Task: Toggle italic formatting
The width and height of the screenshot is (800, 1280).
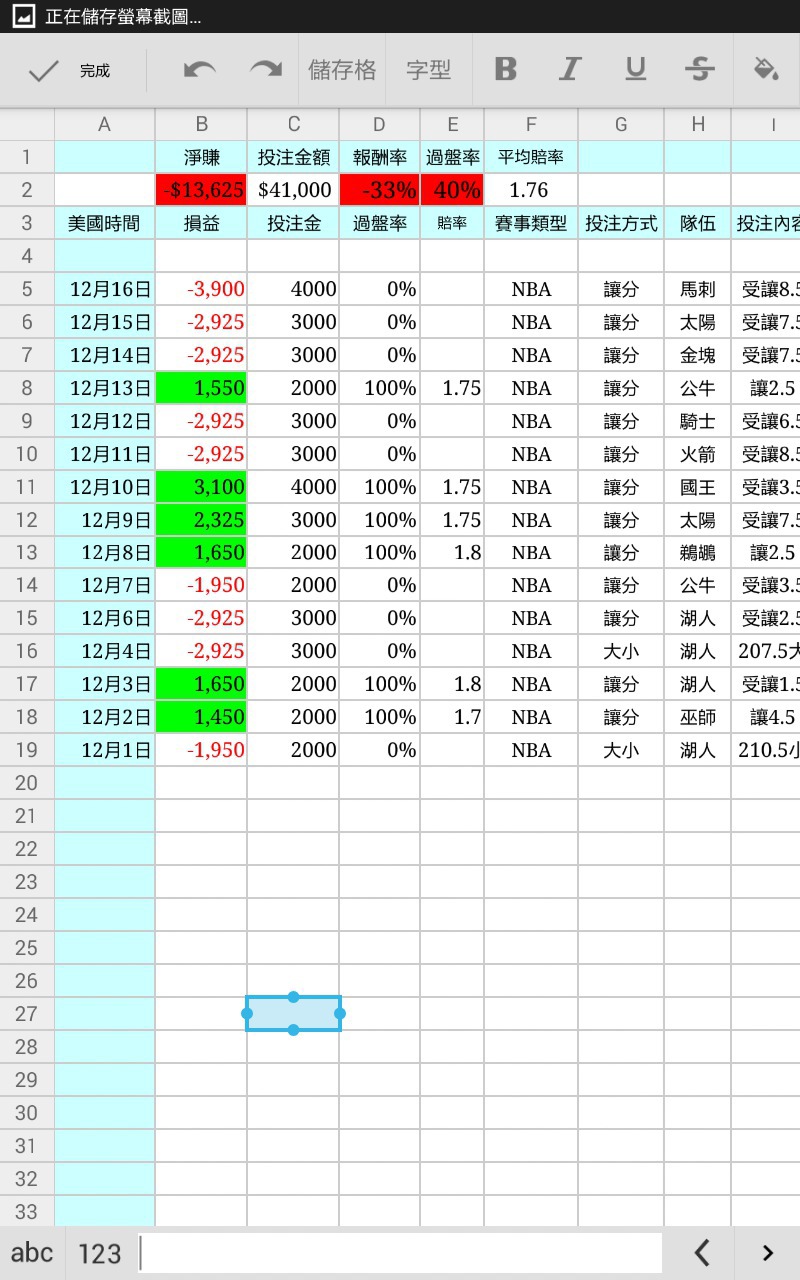Action: [x=570, y=70]
